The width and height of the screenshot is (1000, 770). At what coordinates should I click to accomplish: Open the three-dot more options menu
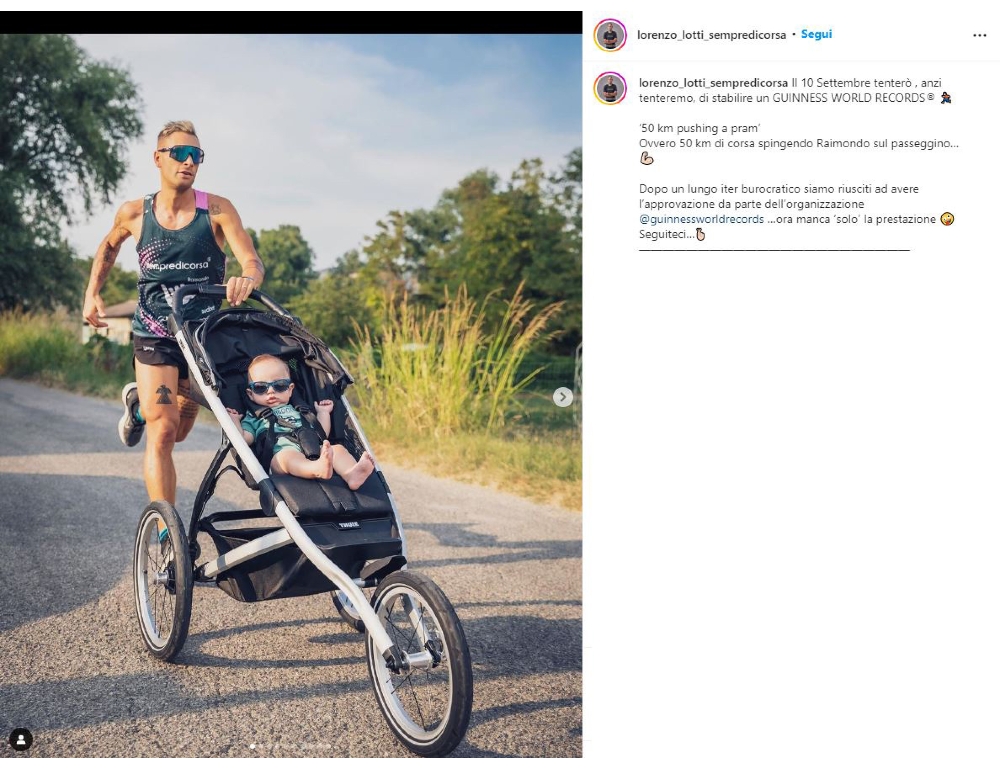(980, 35)
